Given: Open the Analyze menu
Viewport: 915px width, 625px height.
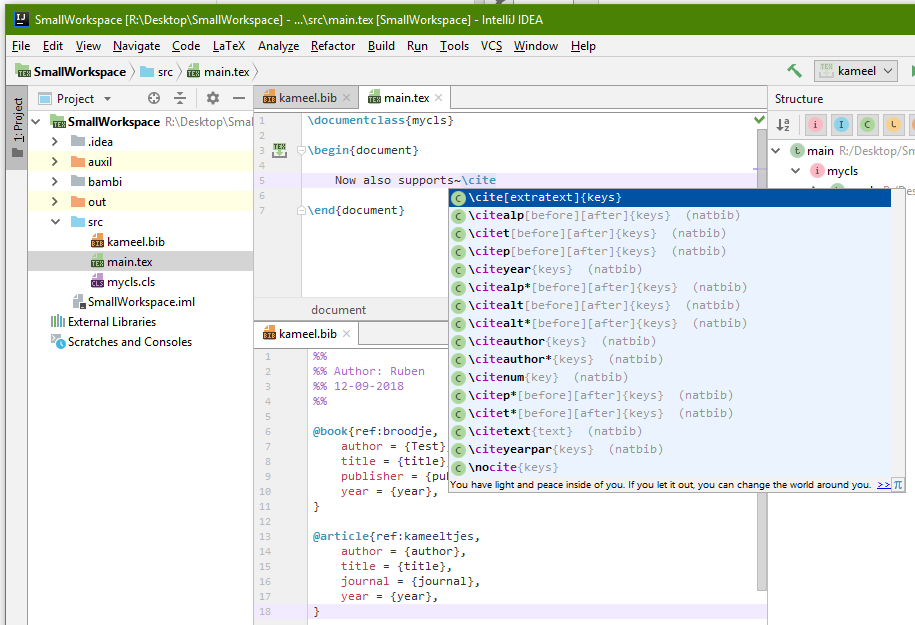Looking at the screenshot, I should tap(278, 46).
